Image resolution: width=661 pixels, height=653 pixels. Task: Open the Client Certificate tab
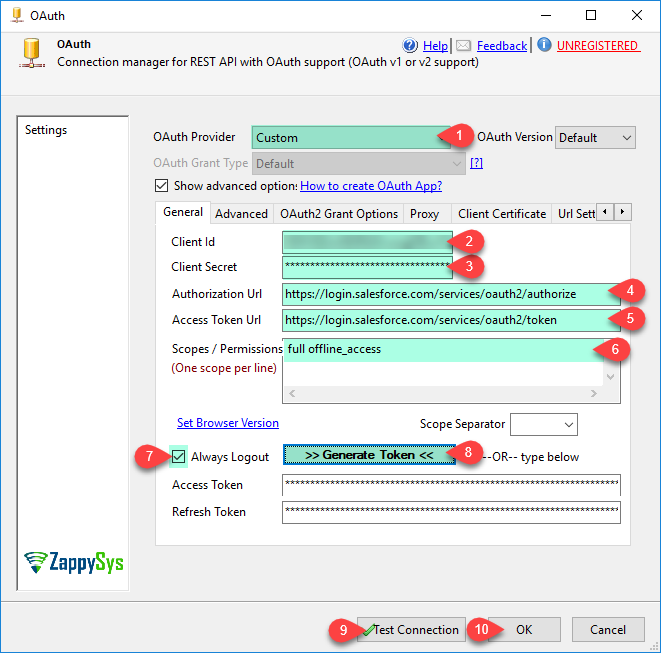pyautogui.click(x=502, y=214)
